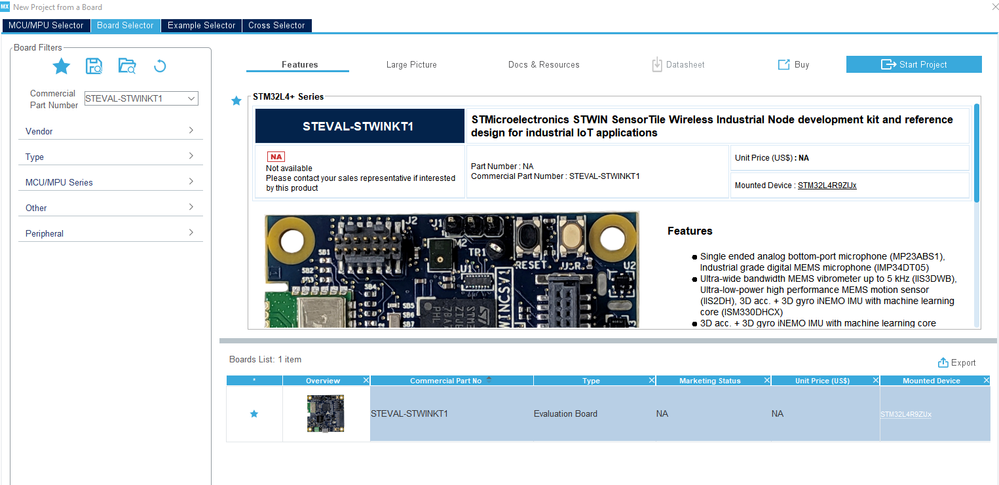Toggle favorite star in STEVAL-STWINKT1 list row
The width and height of the screenshot is (999, 485).
coord(254,414)
